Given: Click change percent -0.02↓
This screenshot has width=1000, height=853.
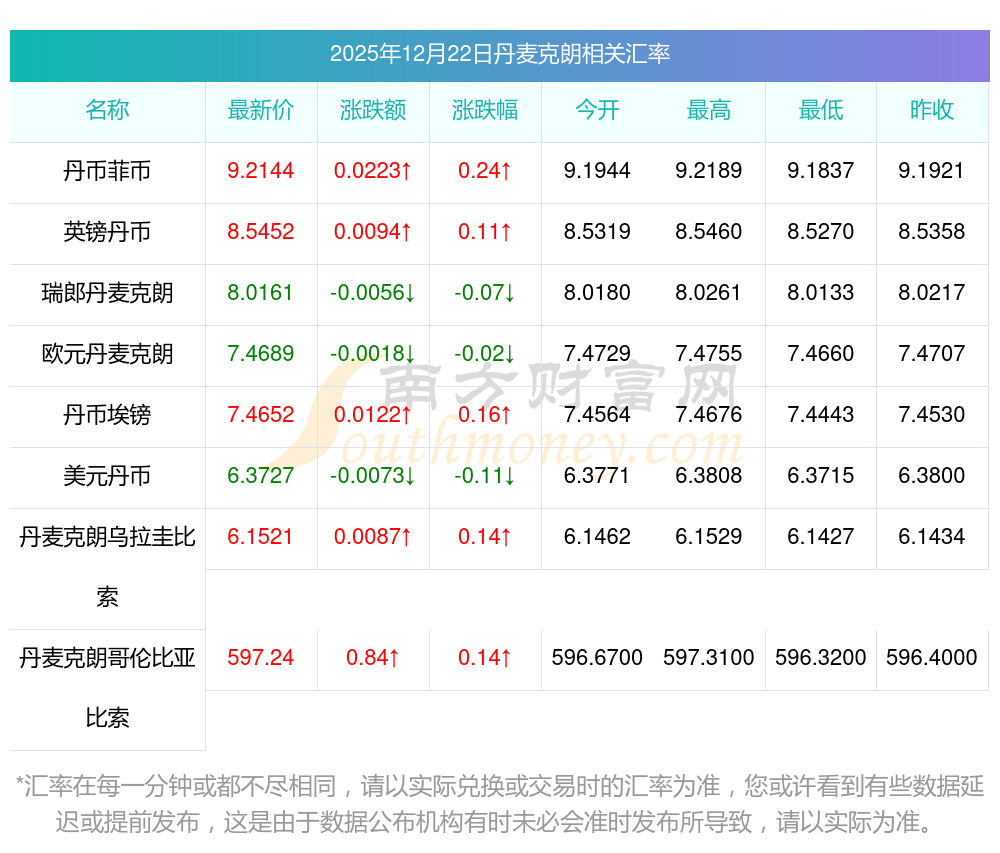Looking at the screenshot, I should pyautogui.click(x=485, y=353).
